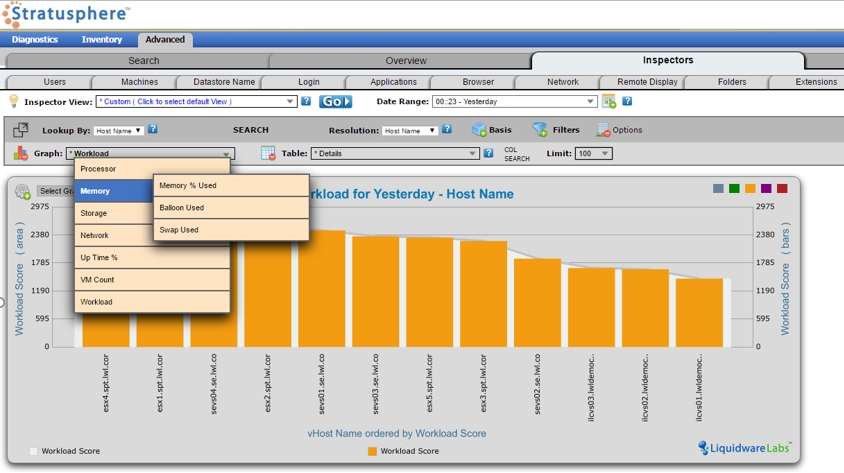
Task: Select Workload in the graph menu
Action: [x=152, y=302]
